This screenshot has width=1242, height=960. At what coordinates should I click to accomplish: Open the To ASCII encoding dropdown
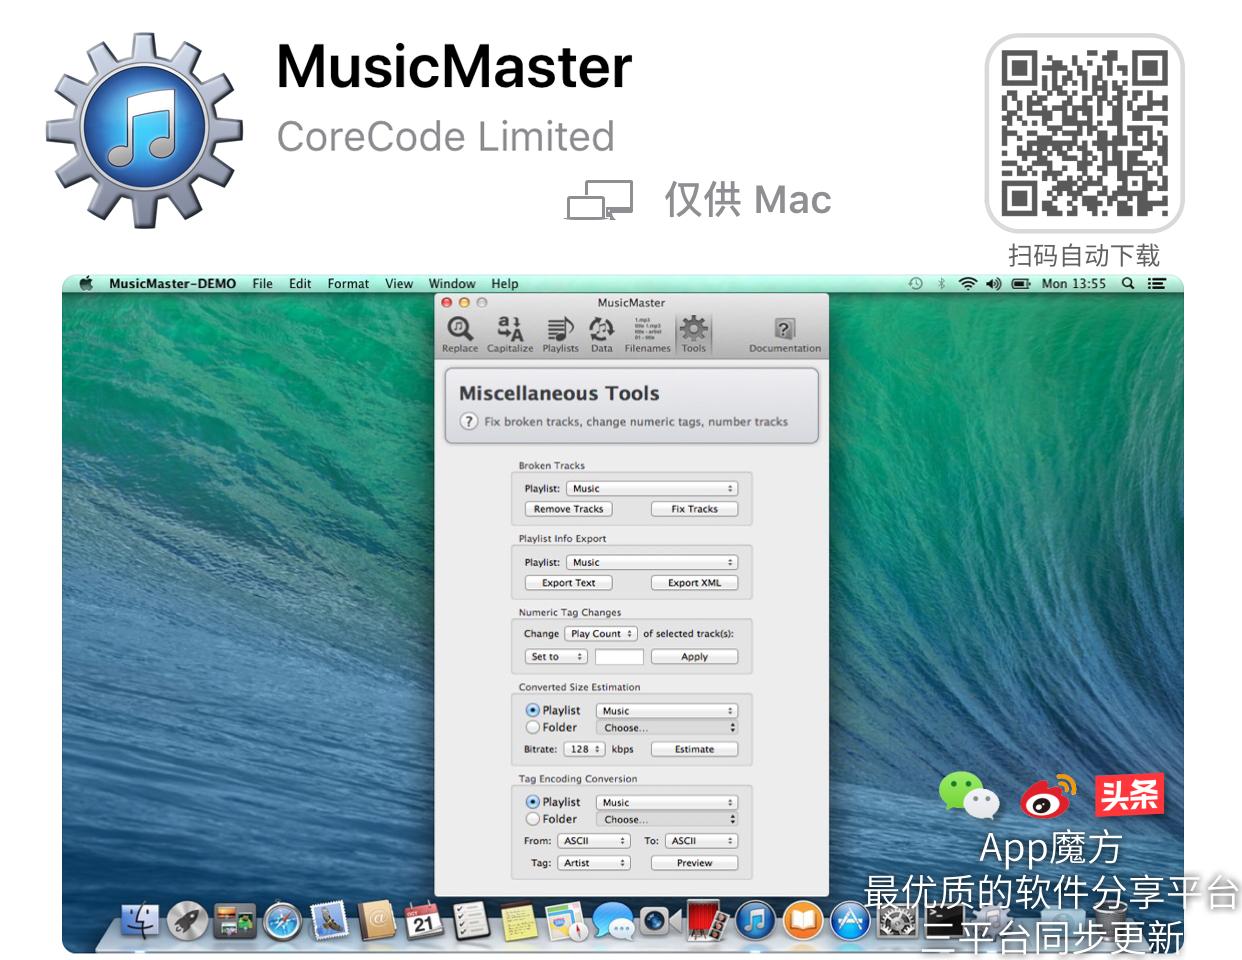701,840
